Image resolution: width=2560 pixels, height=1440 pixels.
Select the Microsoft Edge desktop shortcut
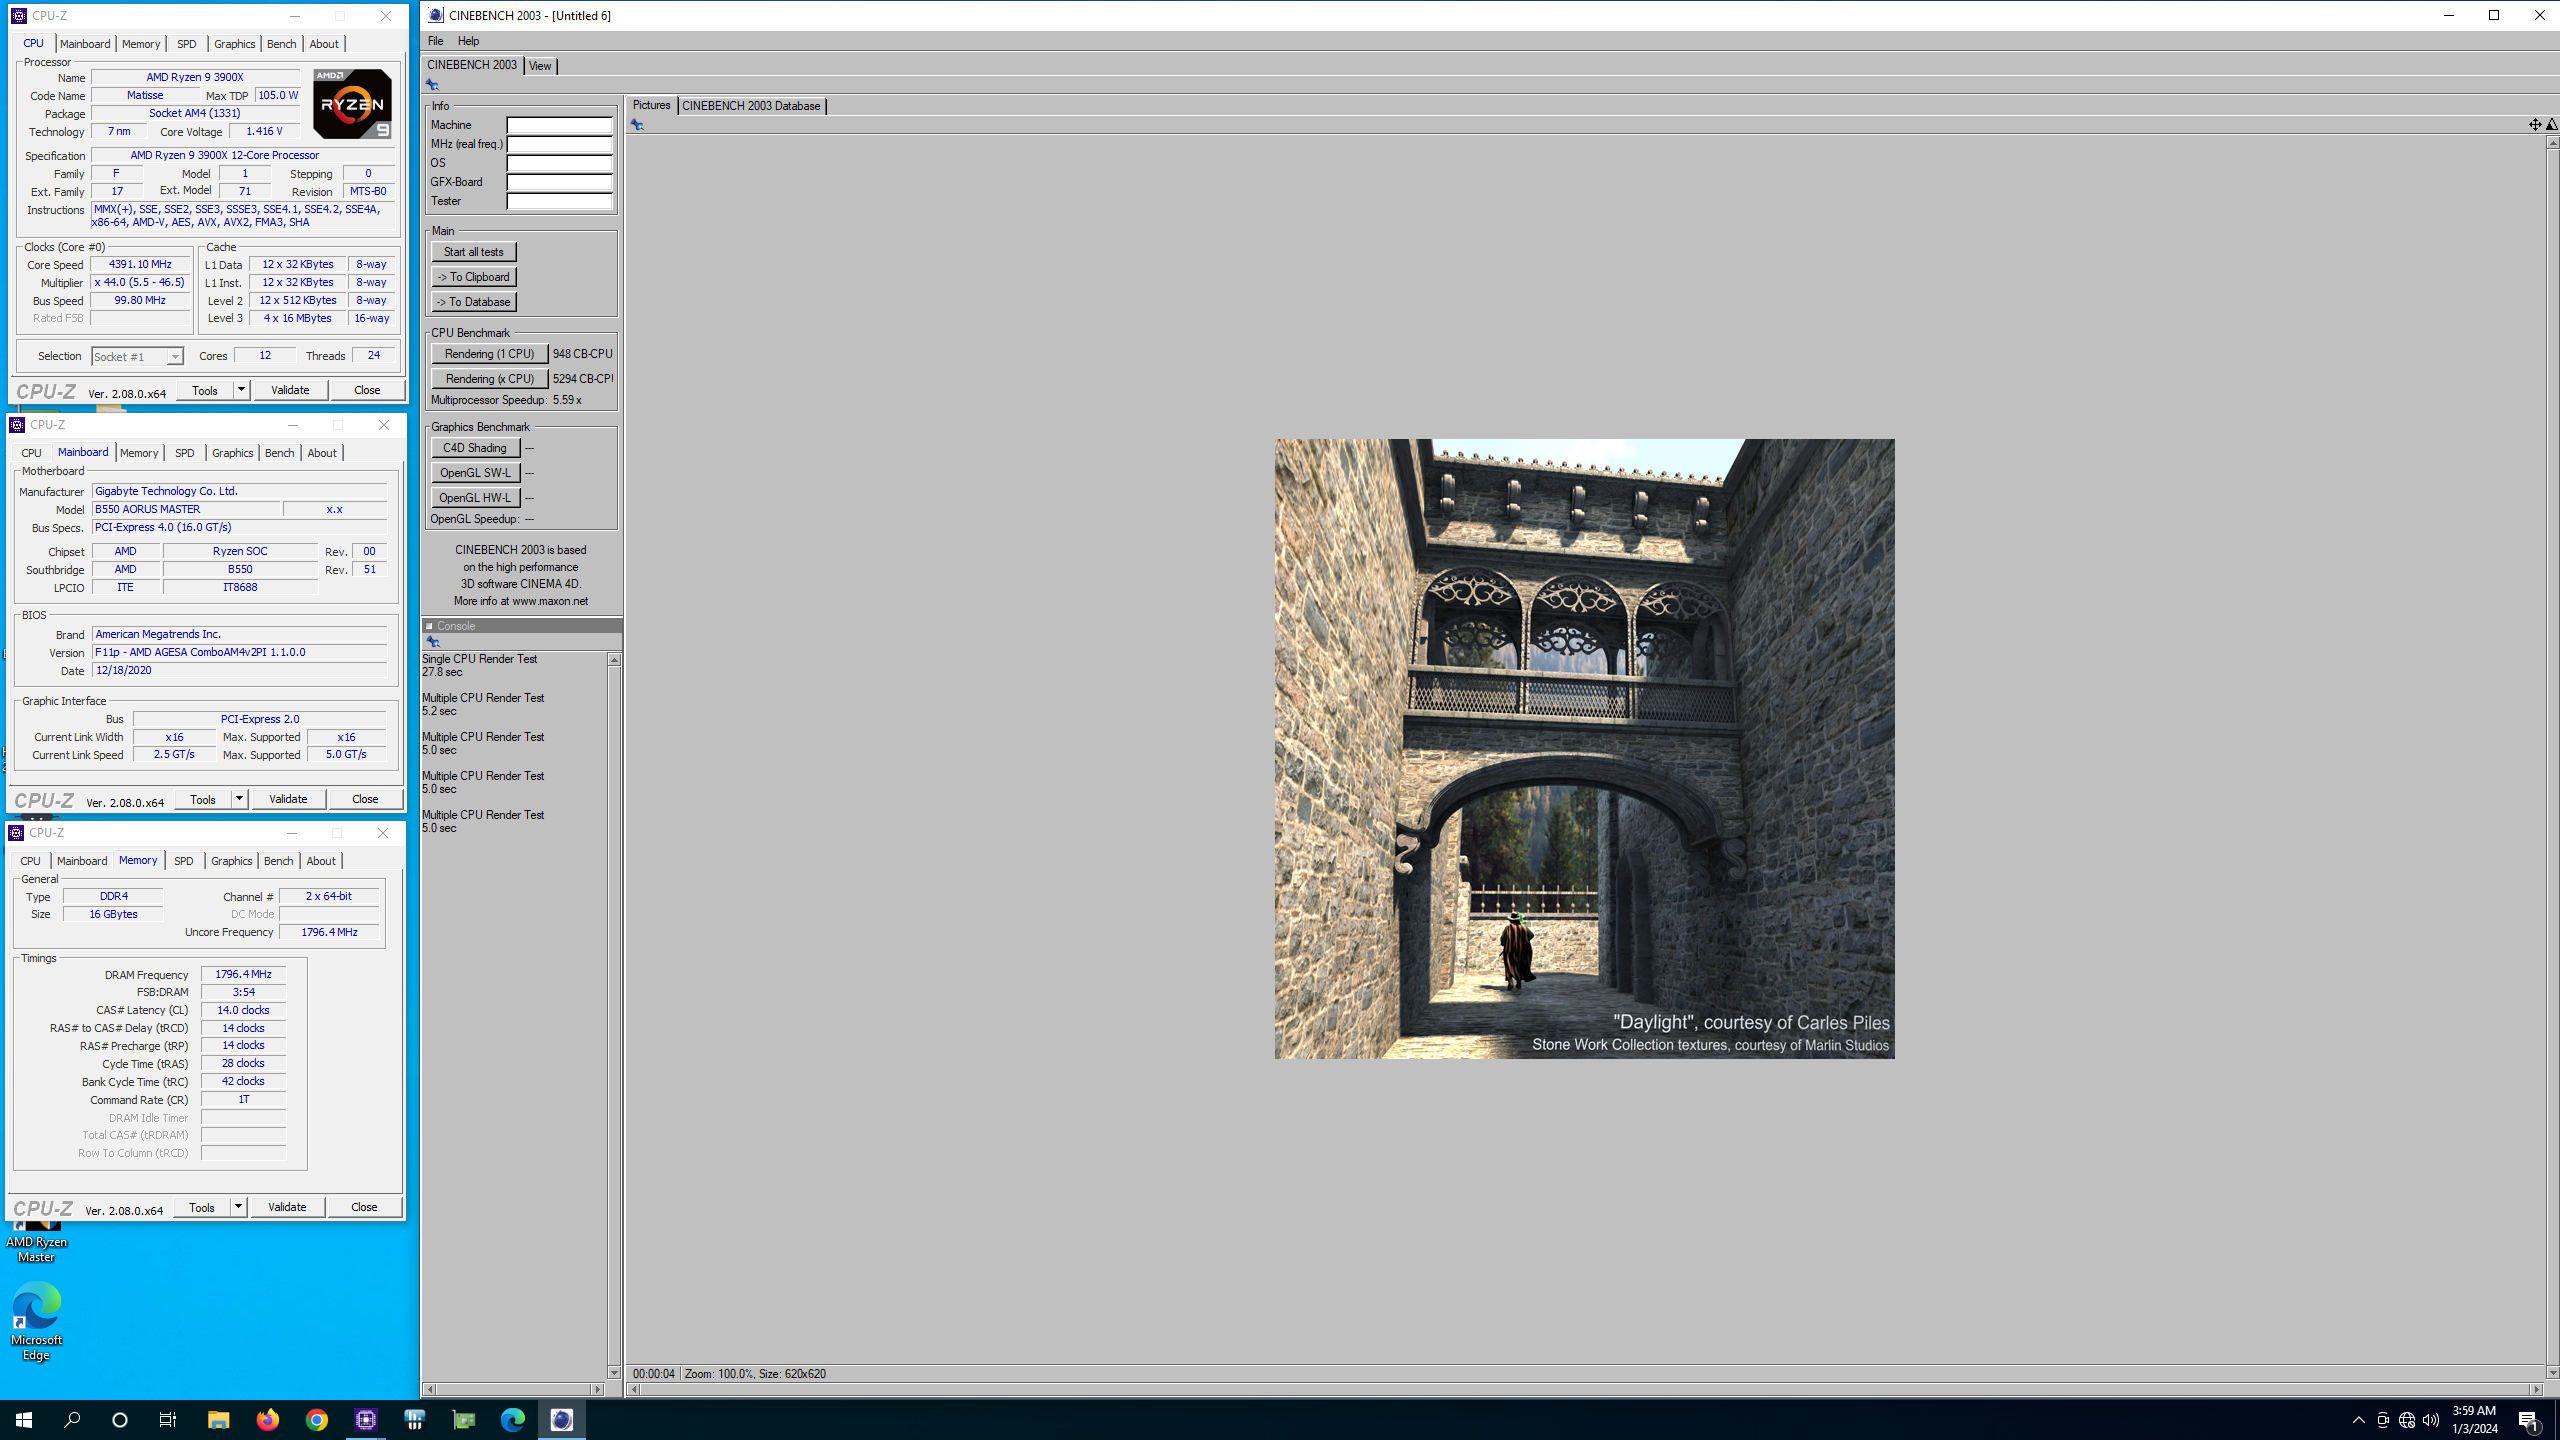(x=37, y=1320)
